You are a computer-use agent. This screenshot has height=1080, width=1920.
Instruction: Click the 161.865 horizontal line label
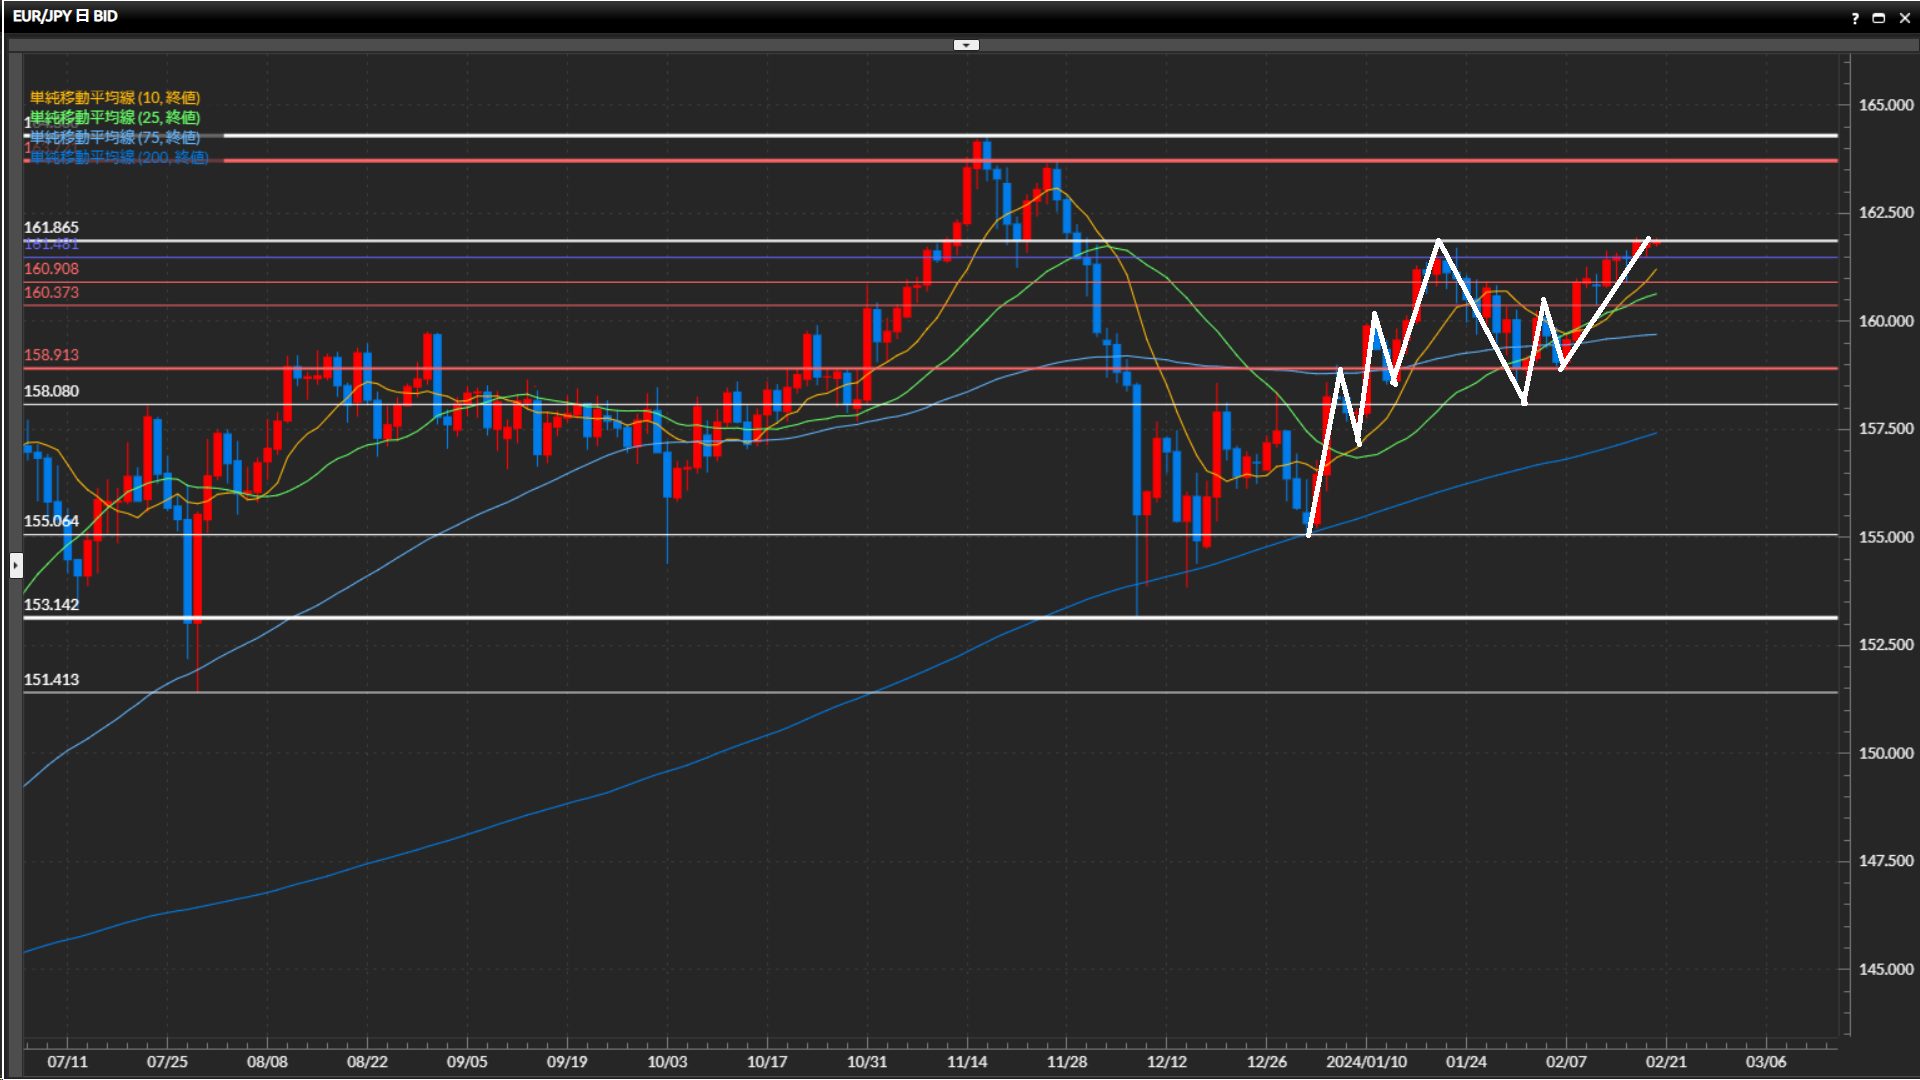pyautogui.click(x=51, y=228)
